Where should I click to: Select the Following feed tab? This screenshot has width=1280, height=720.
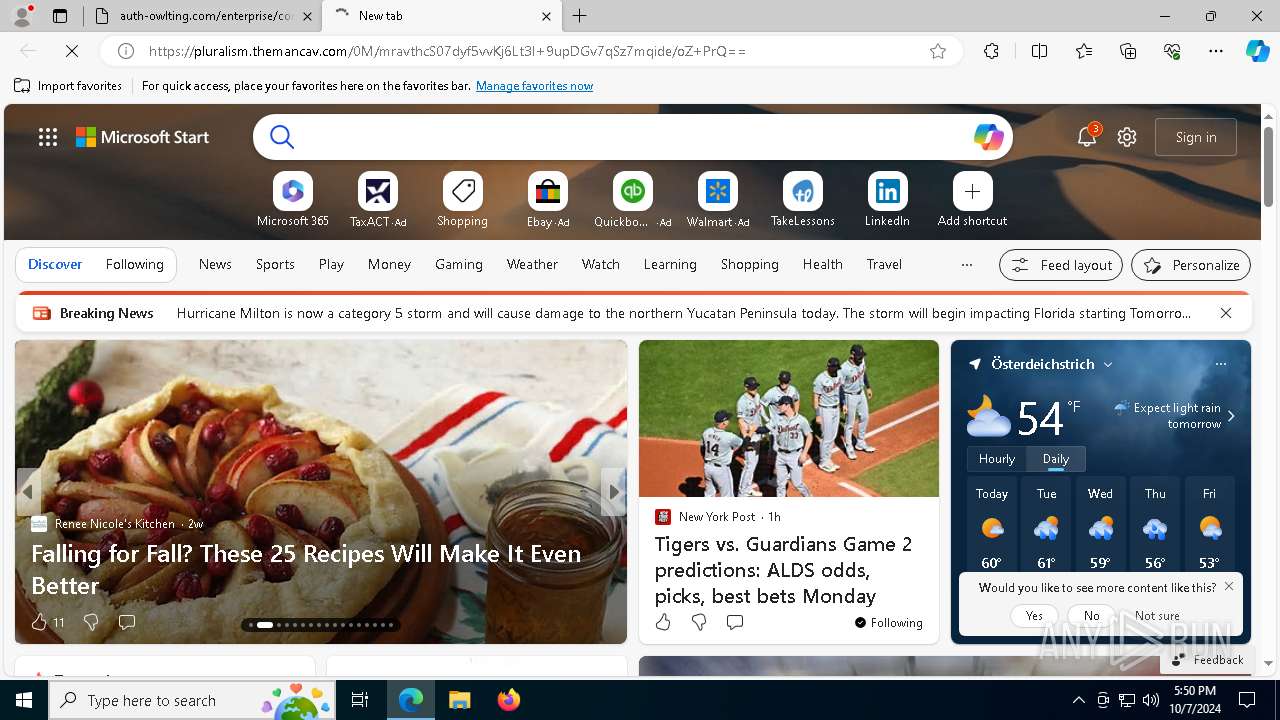click(134, 265)
